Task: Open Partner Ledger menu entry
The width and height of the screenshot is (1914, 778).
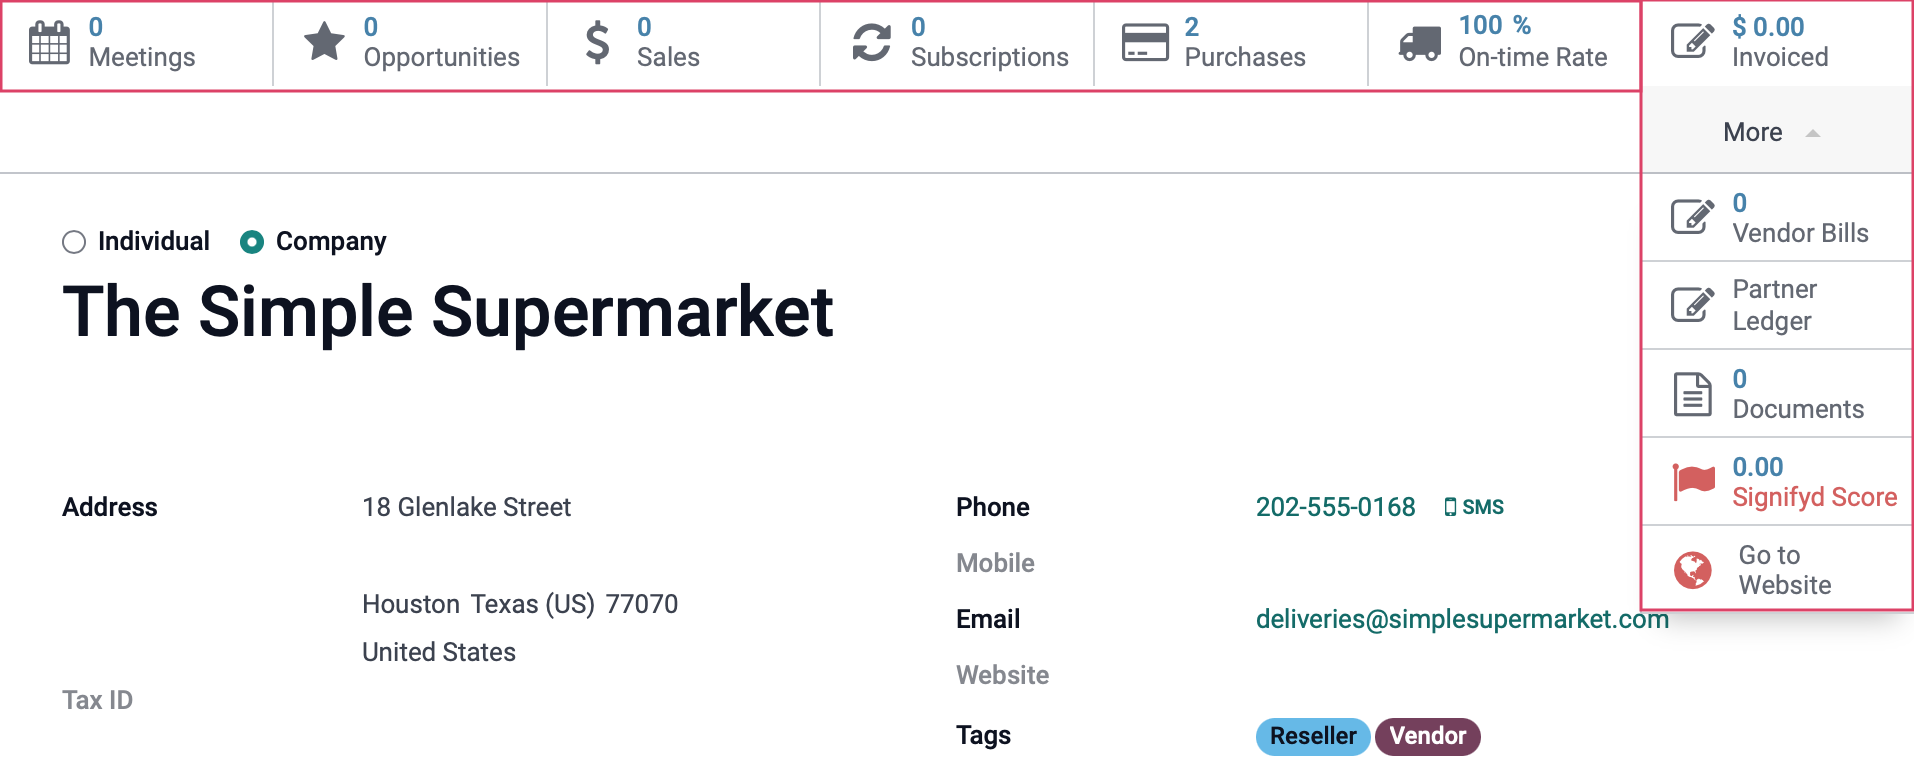Action: tap(1777, 305)
